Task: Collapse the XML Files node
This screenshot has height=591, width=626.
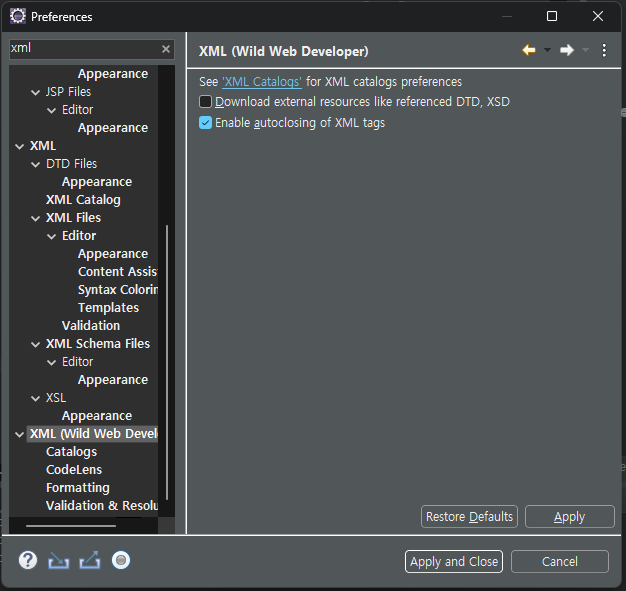Action: tap(36, 218)
